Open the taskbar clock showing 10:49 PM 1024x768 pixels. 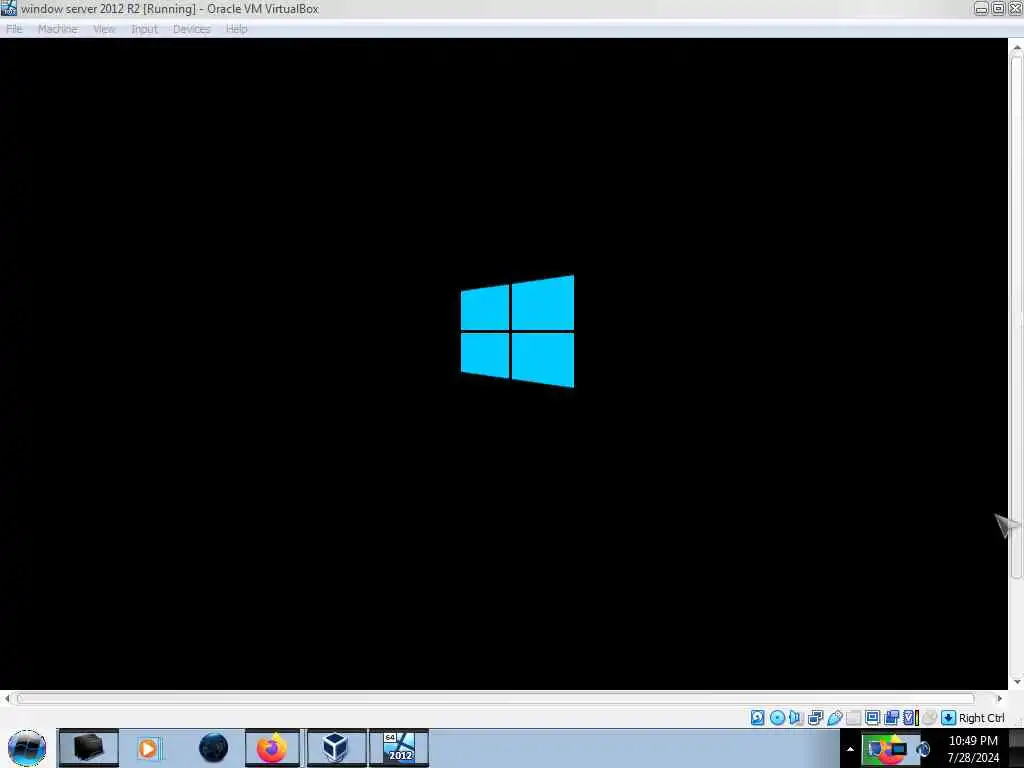(973, 749)
